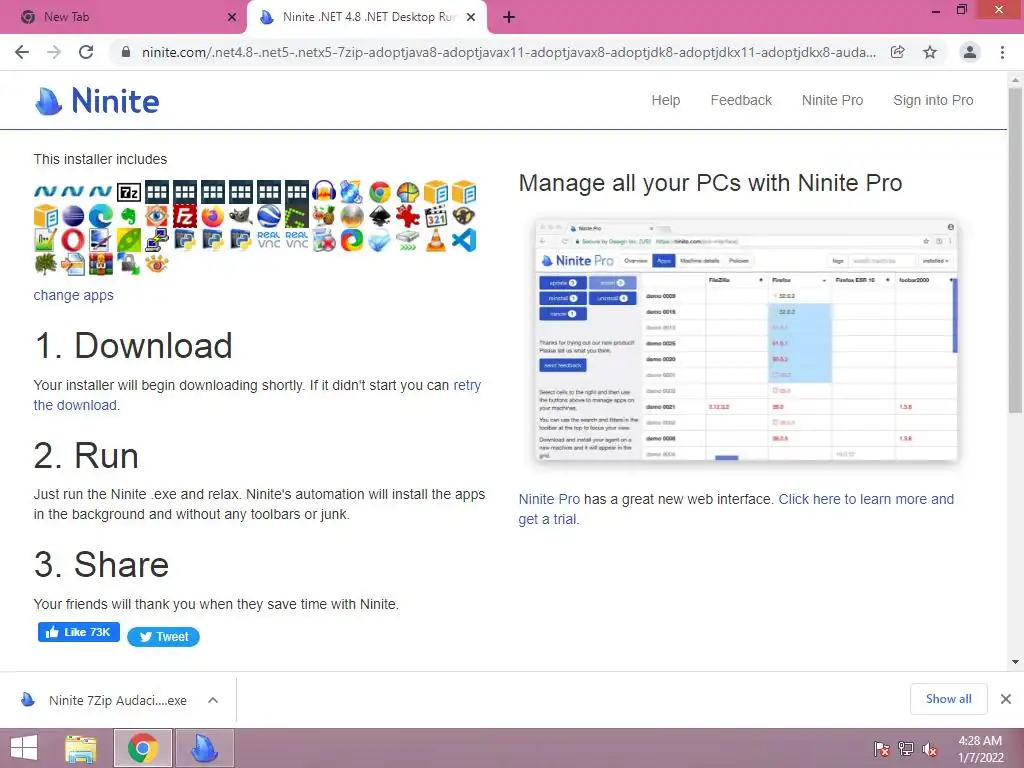Click the Facebook Like 73K button
The image size is (1024, 768).
78,632
